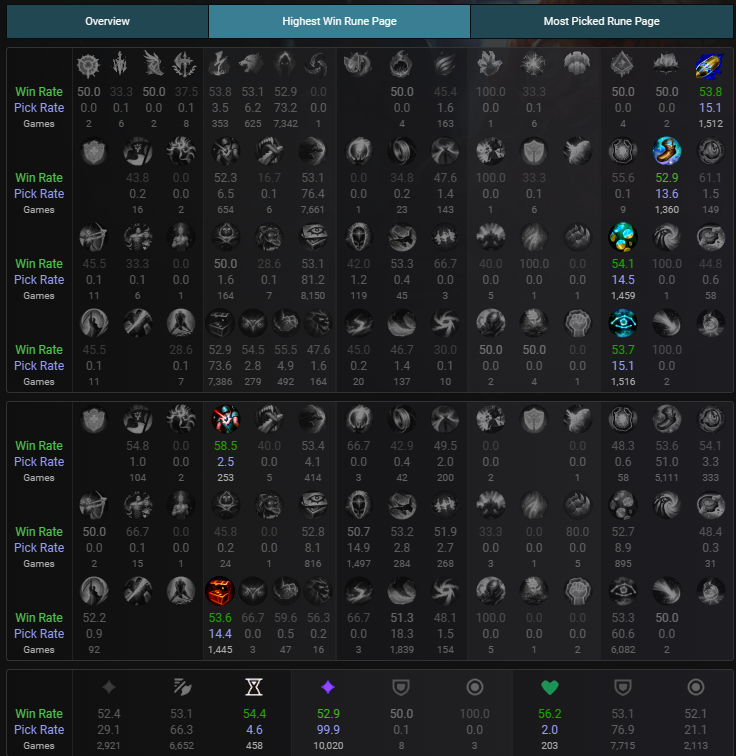Viewport: 736px width, 756px height.
Task: Choose secondary Magical Footwear with 51.0 pick rate
Action: click(x=667, y=418)
